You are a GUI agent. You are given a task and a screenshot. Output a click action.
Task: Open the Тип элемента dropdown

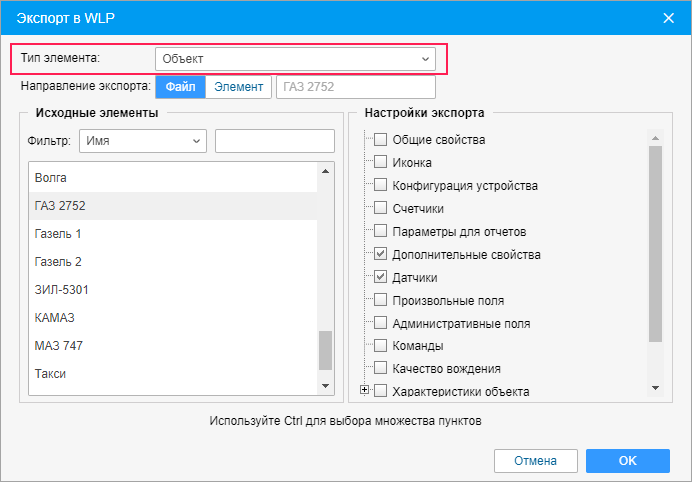tap(295, 59)
